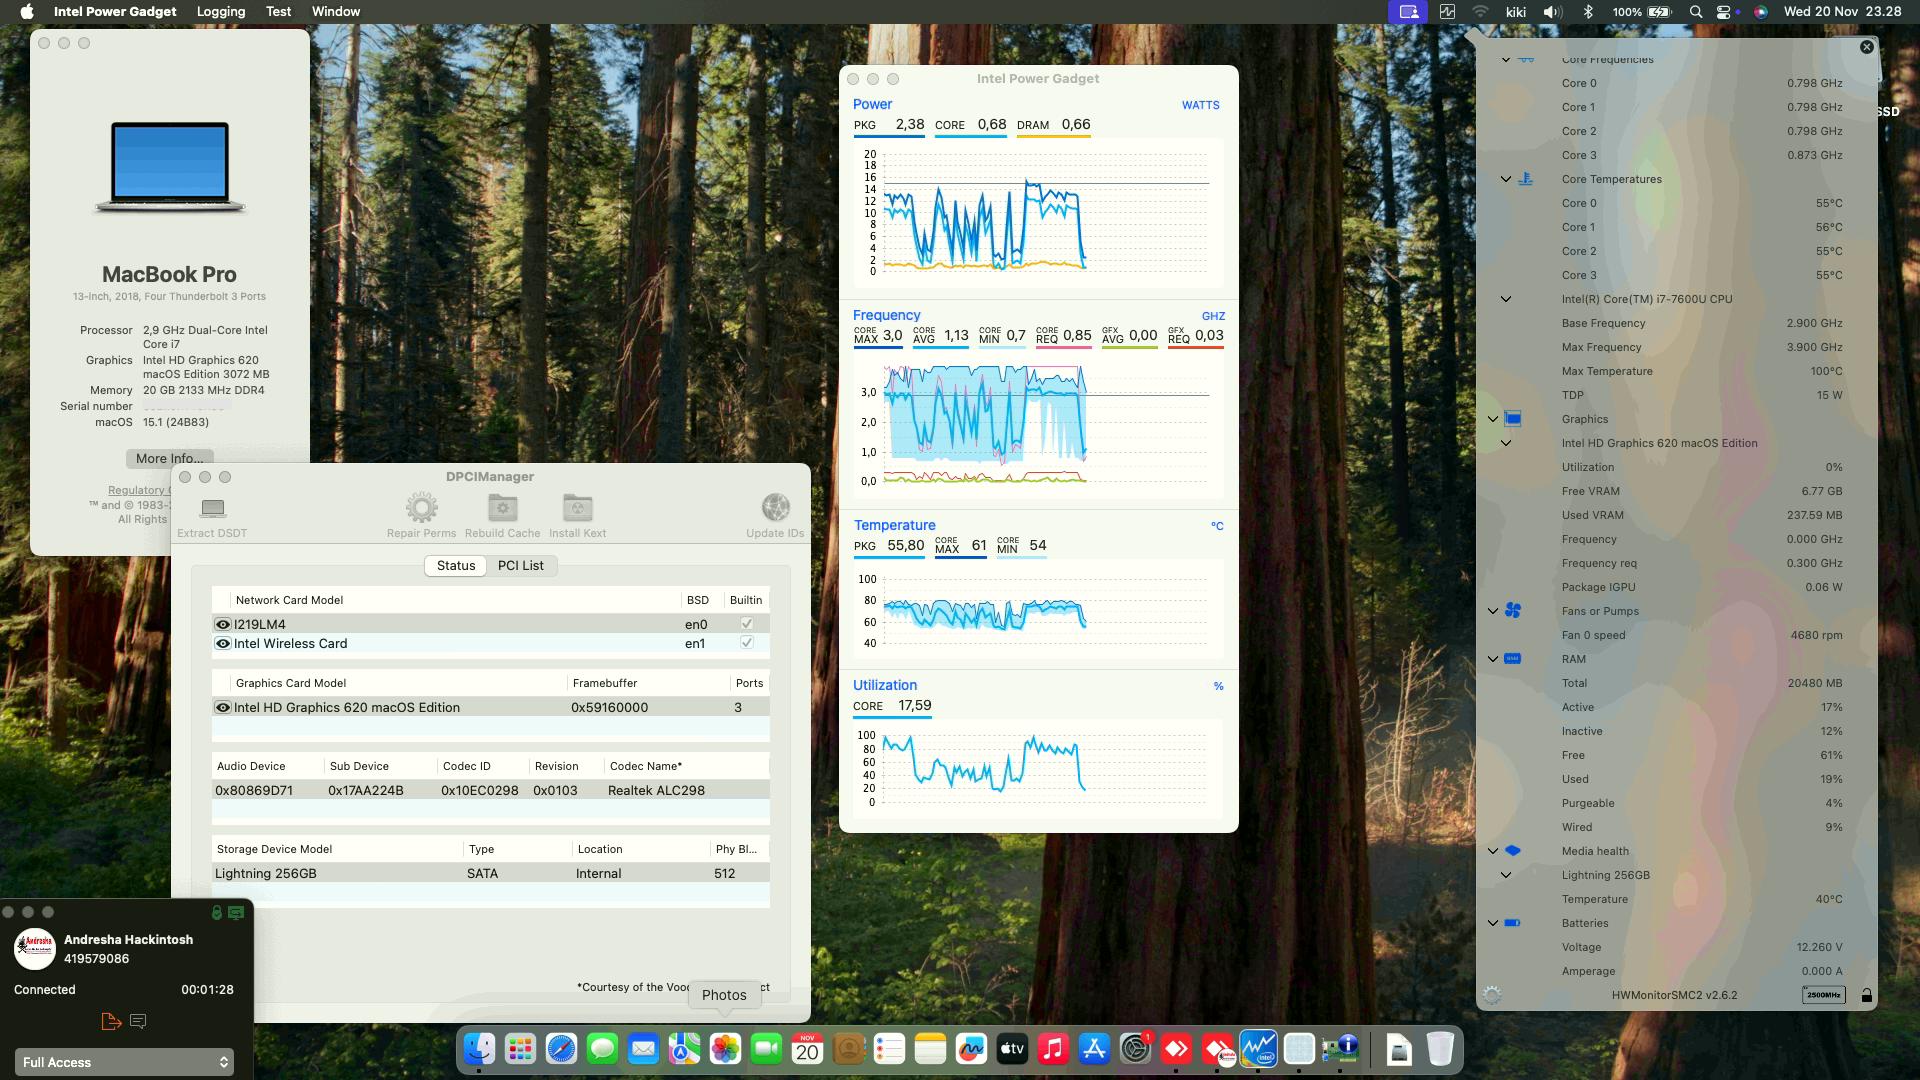
Task: Switch to the PCI List tab
Action: click(x=520, y=565)
